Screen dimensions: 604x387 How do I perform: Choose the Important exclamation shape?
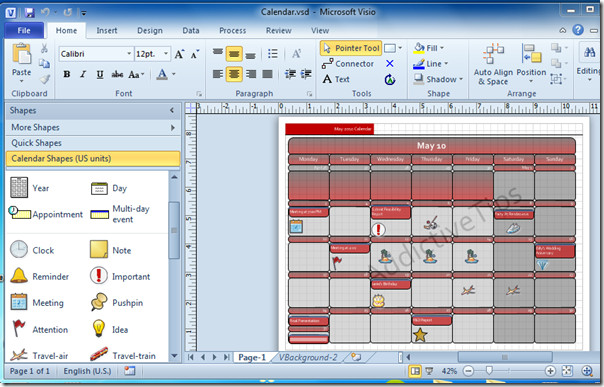(120, 276)
